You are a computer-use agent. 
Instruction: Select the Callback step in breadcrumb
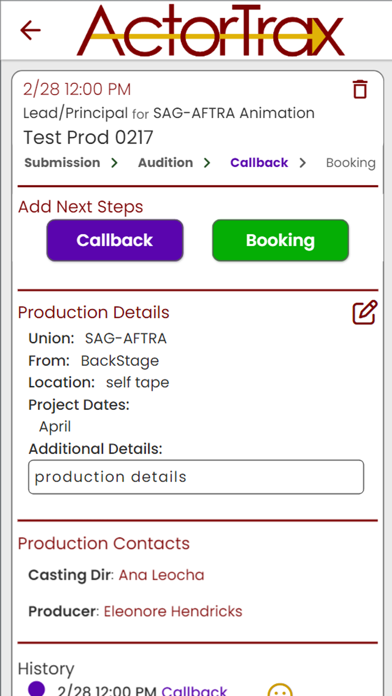pos(259,163)
